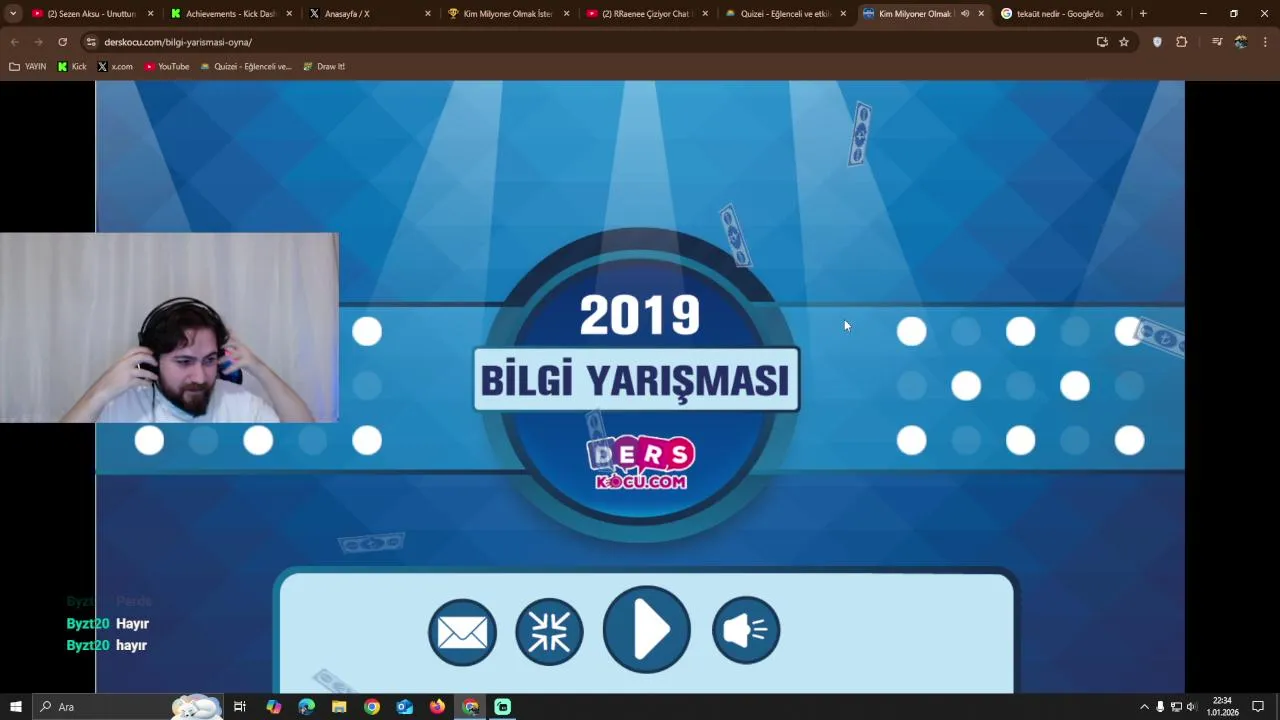Open Task View in the taskbar
This screenshot has height=720, width=1280.
click(240, 707)
